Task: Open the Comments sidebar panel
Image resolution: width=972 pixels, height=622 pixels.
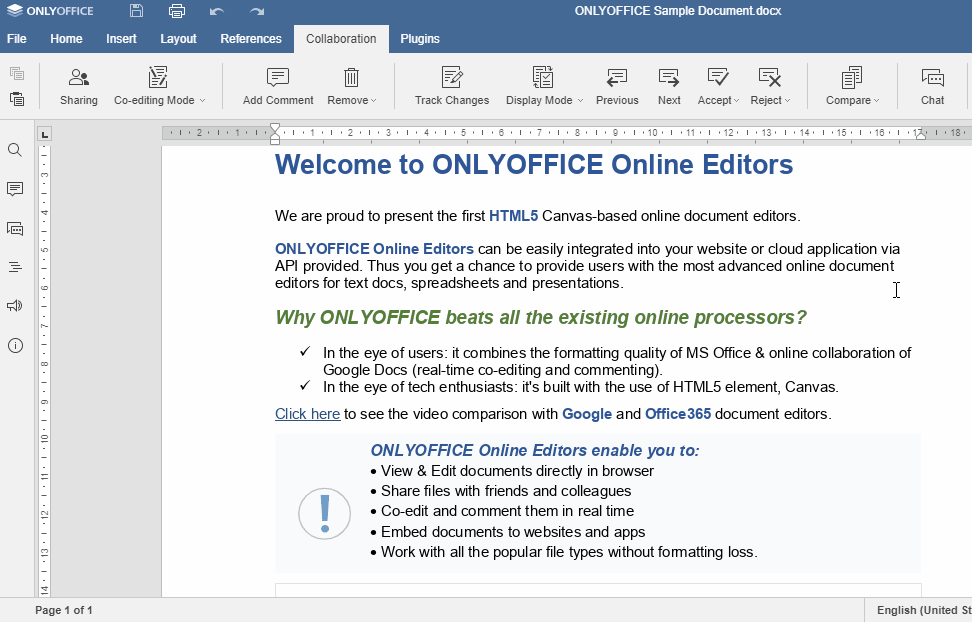Action: click(x=15, y=189)
